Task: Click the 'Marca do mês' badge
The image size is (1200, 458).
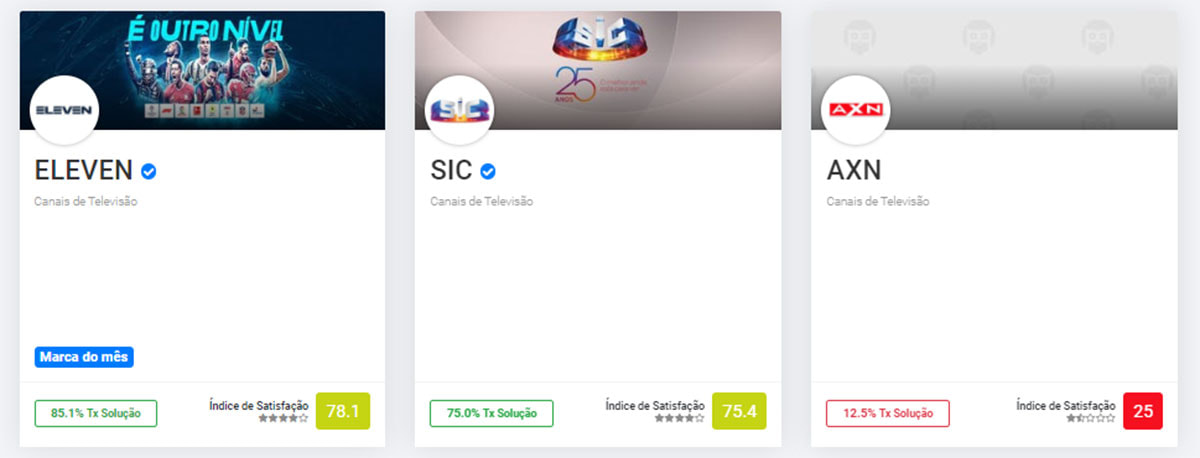Action: point(85,357)
